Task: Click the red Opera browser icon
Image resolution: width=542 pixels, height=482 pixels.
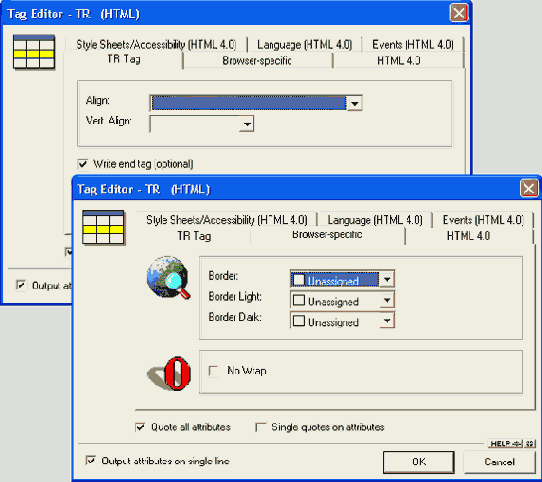Action: coord(169,373)
